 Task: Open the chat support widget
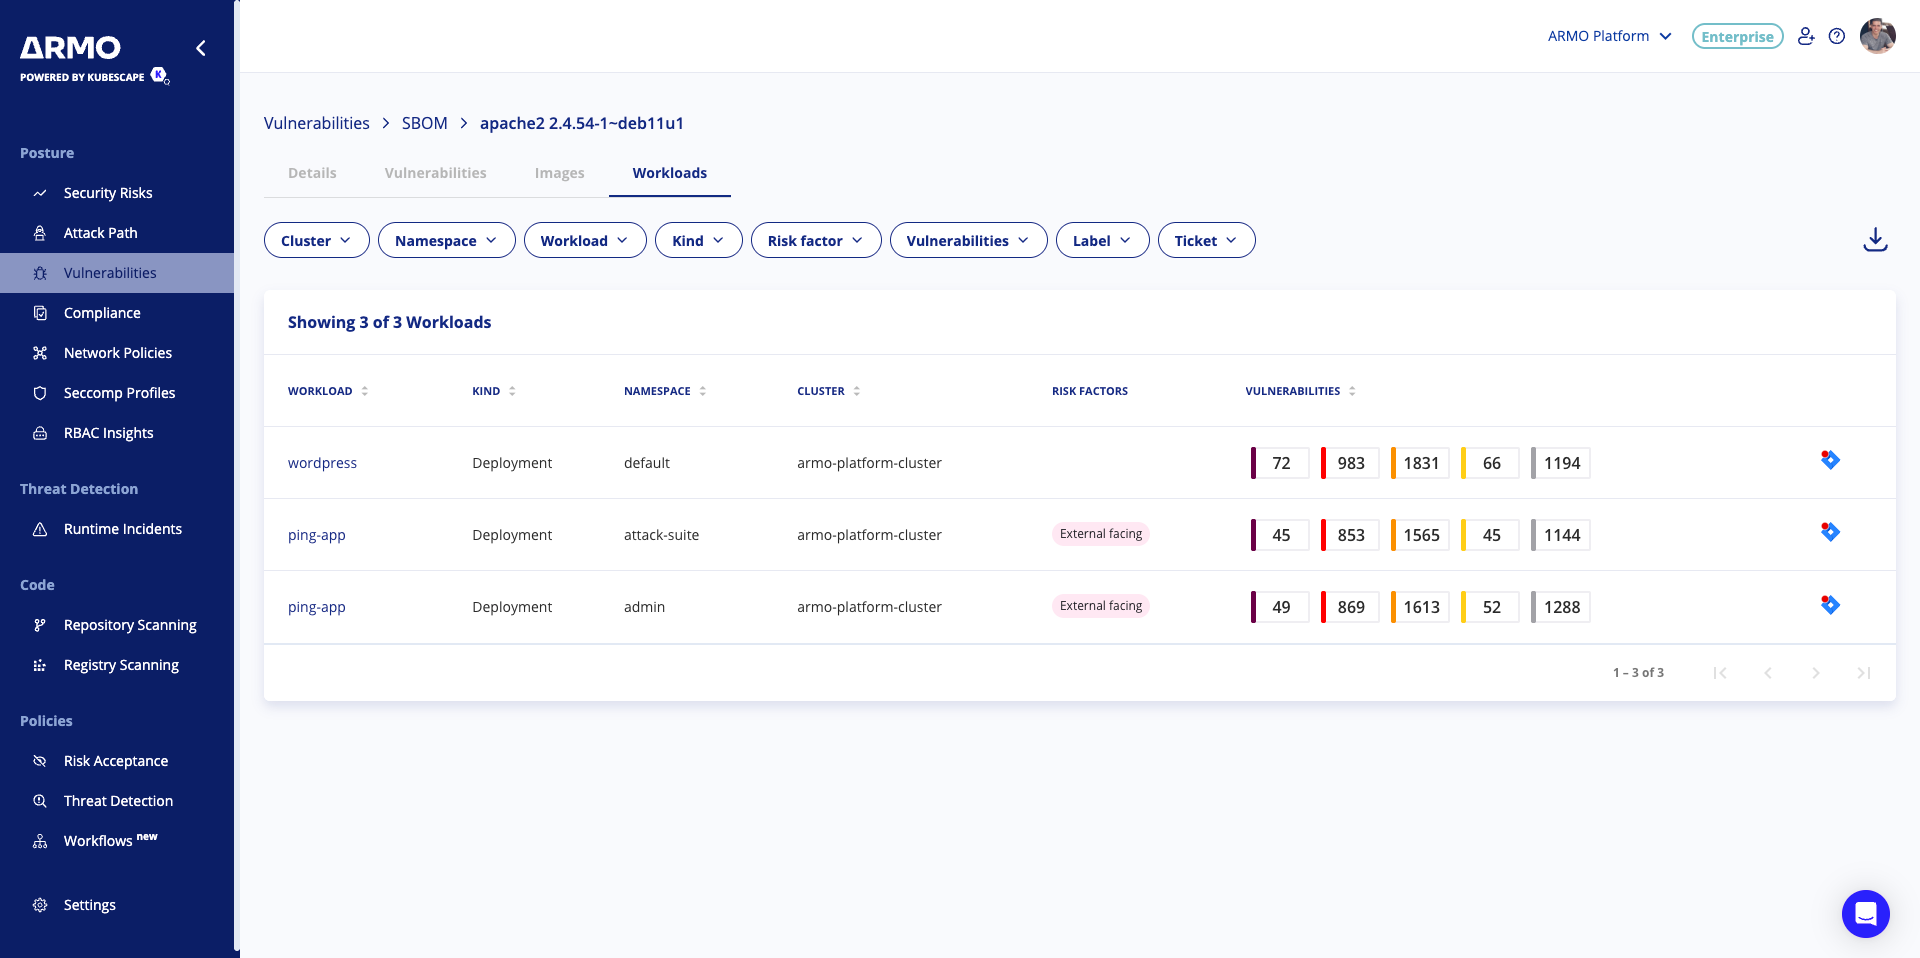[x=1866, y=914]
